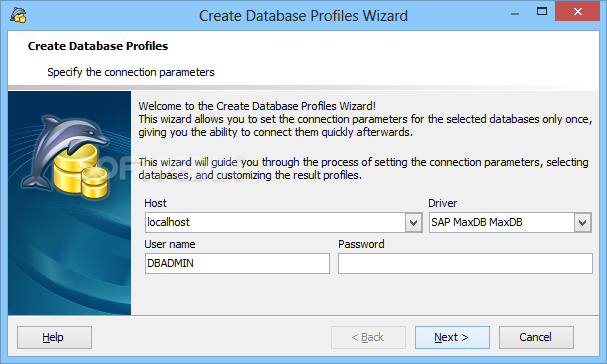This screenshot has width=607, height=364.
Task: Click the User name DBADMIN field
Action: [x=237, y=264]
